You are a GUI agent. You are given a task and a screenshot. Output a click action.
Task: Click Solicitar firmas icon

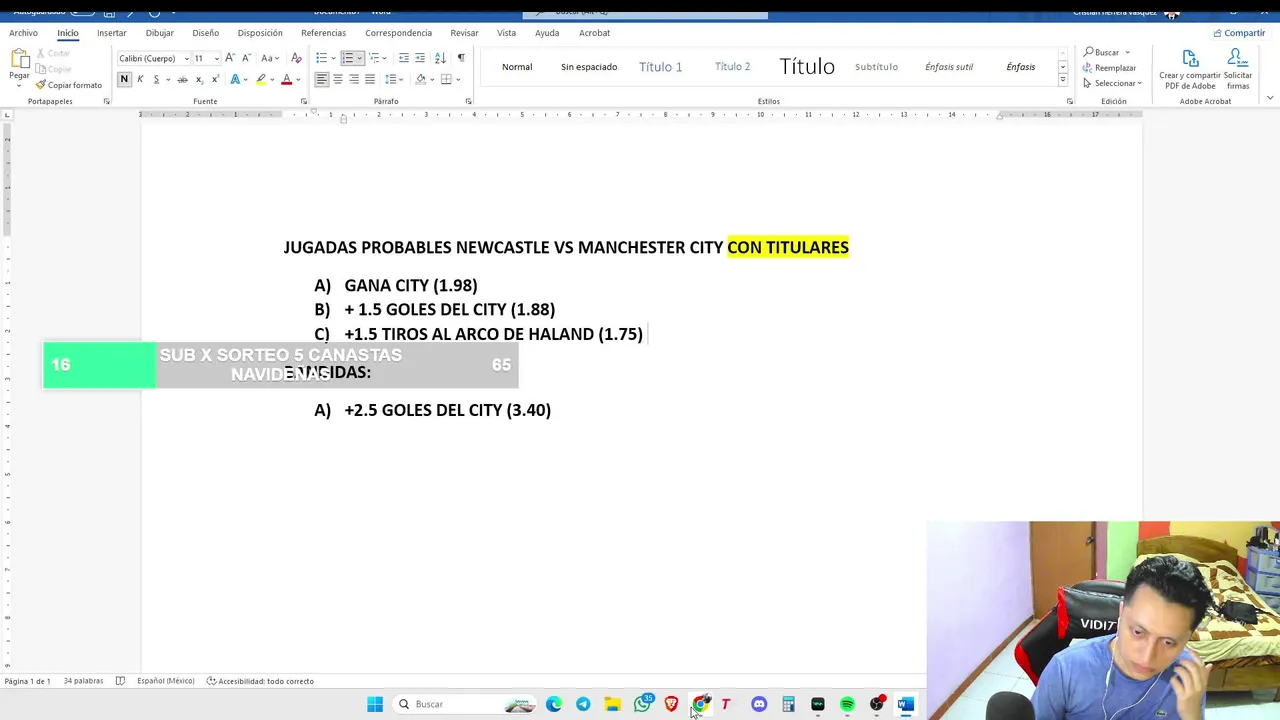[x=1238, y=70]
